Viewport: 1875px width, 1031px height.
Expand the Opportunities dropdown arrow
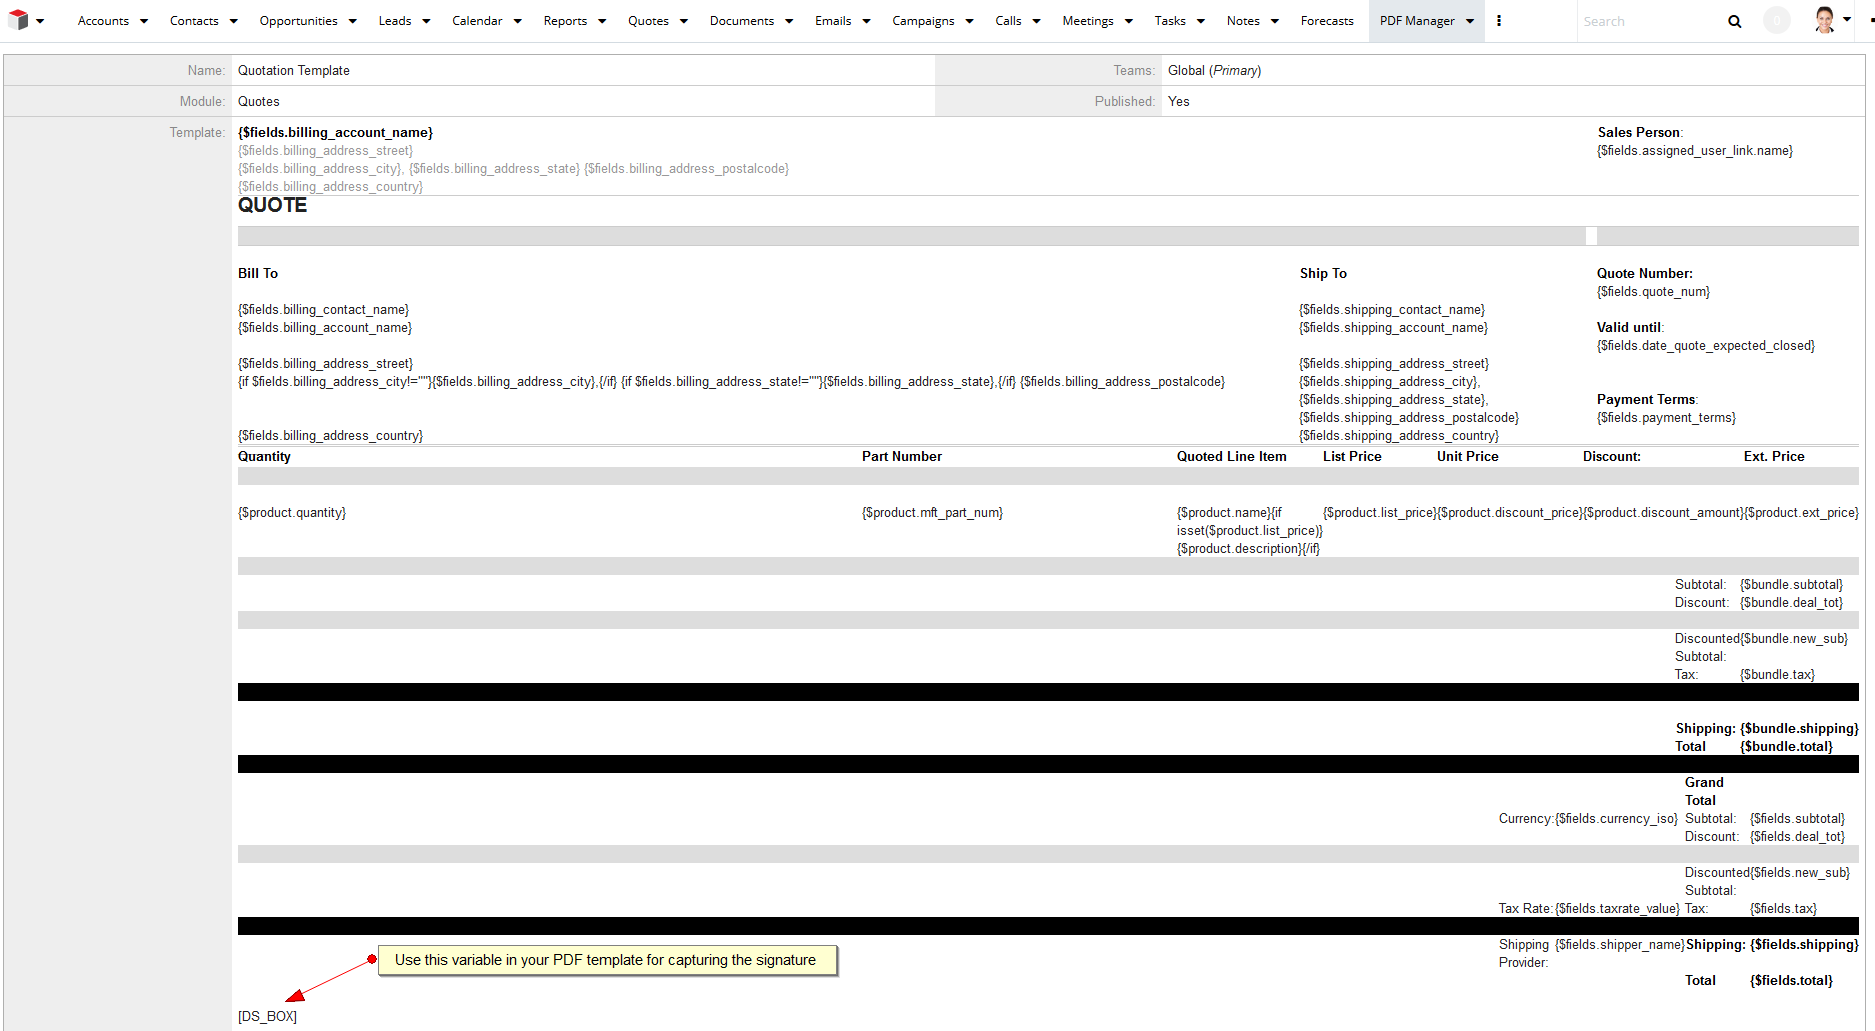353,21
